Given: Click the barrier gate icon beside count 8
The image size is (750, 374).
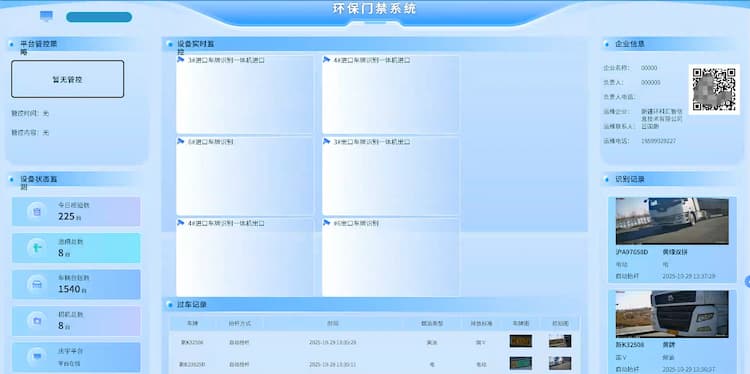Looking at the screenshot, I should [x=36, y=248].
